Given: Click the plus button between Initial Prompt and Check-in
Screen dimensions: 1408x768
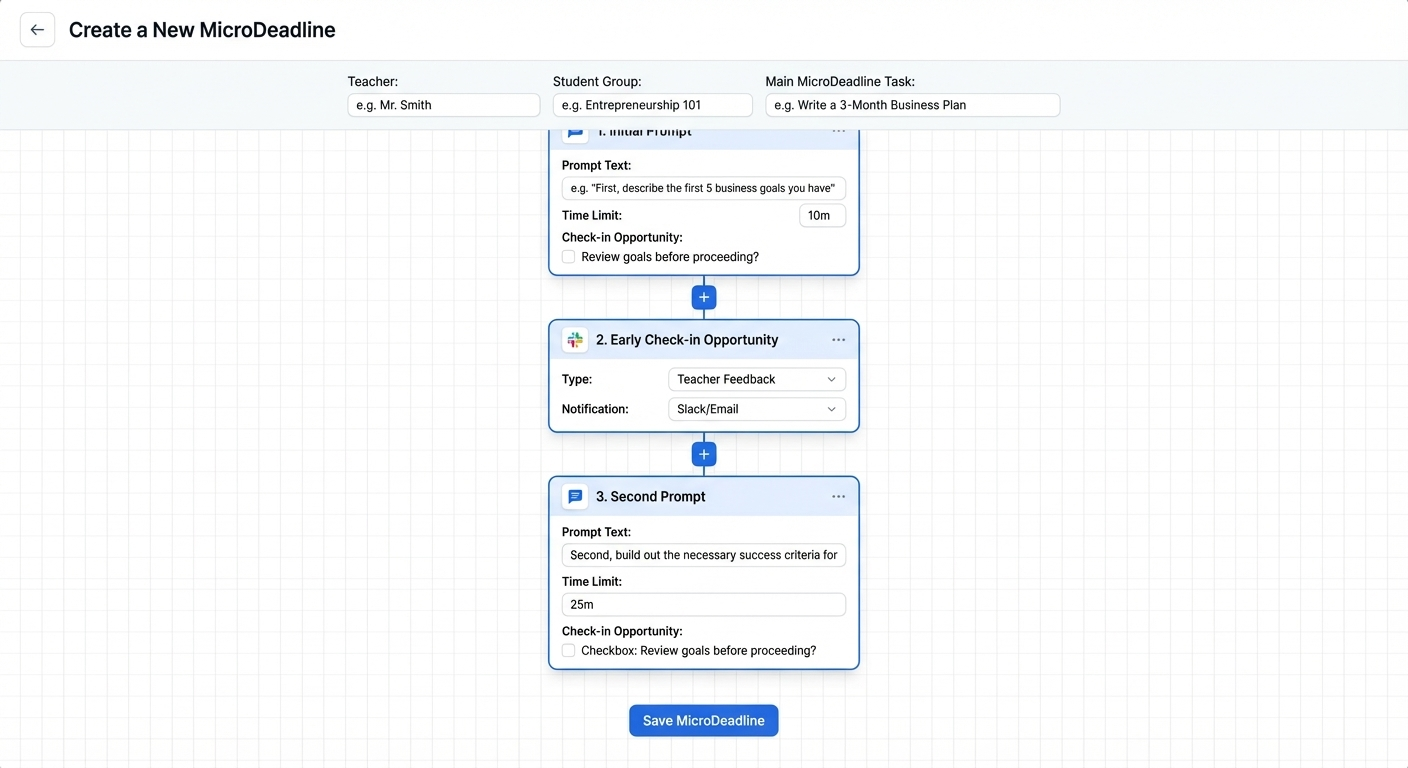Looking at the screenshot, I should click(x=703, y=297).
